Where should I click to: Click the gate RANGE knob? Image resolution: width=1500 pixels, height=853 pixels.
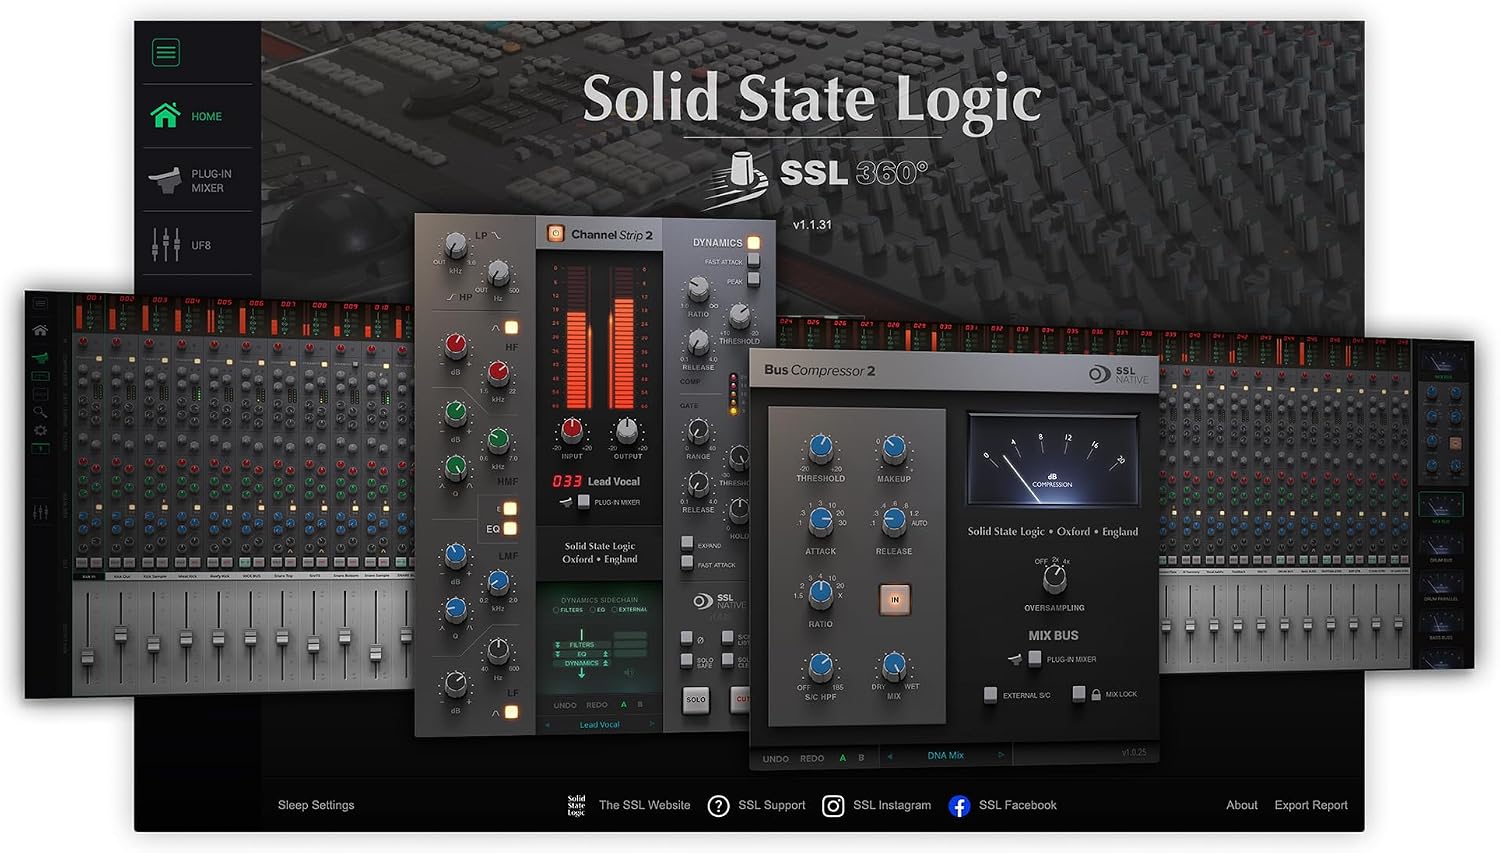[x=698, y=432]
